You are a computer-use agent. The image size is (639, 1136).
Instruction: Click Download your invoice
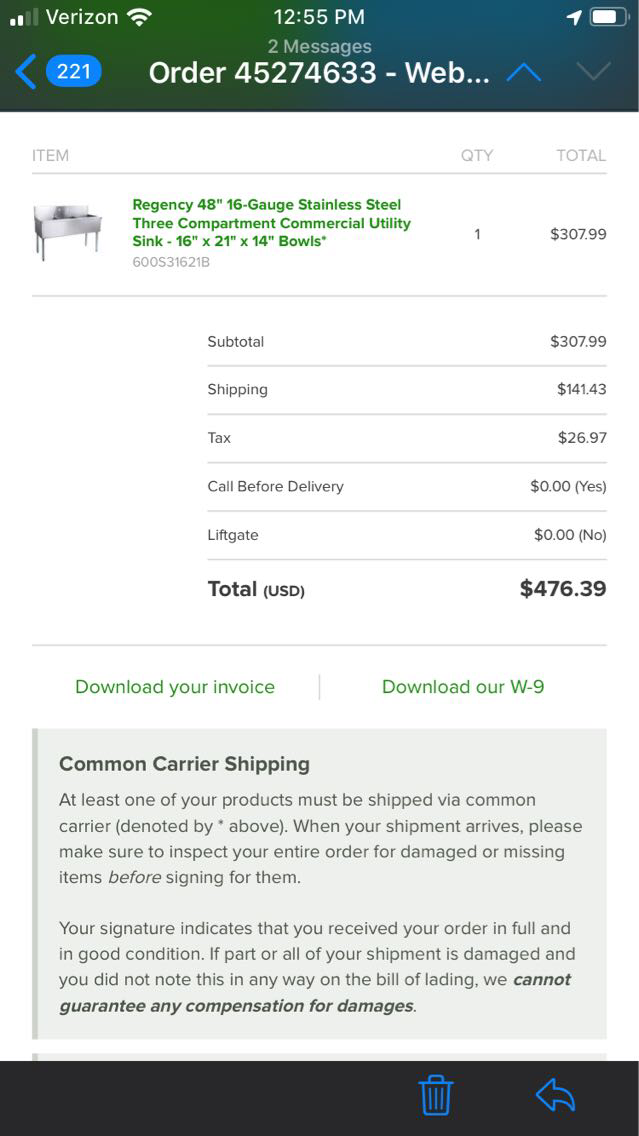[175, 687]
